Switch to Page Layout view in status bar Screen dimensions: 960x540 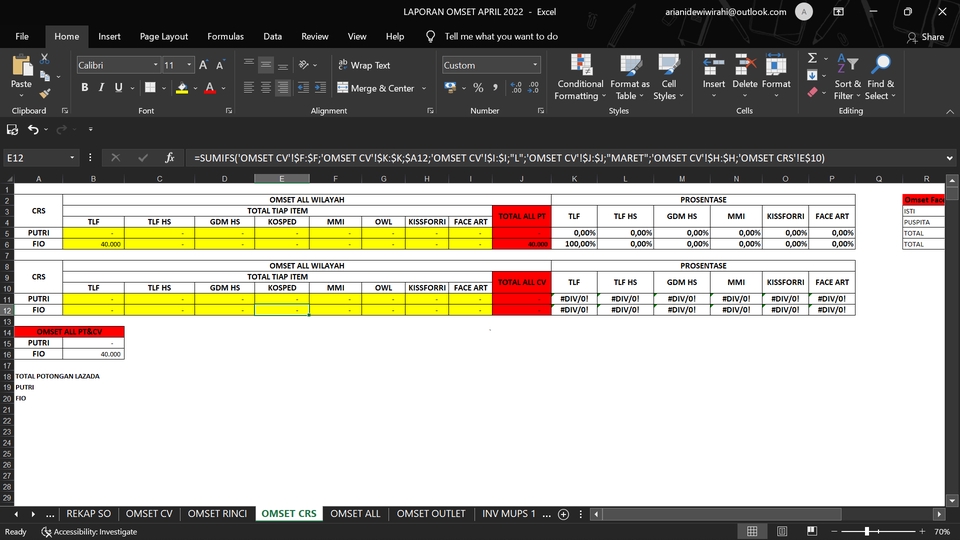tap(782, 531)
